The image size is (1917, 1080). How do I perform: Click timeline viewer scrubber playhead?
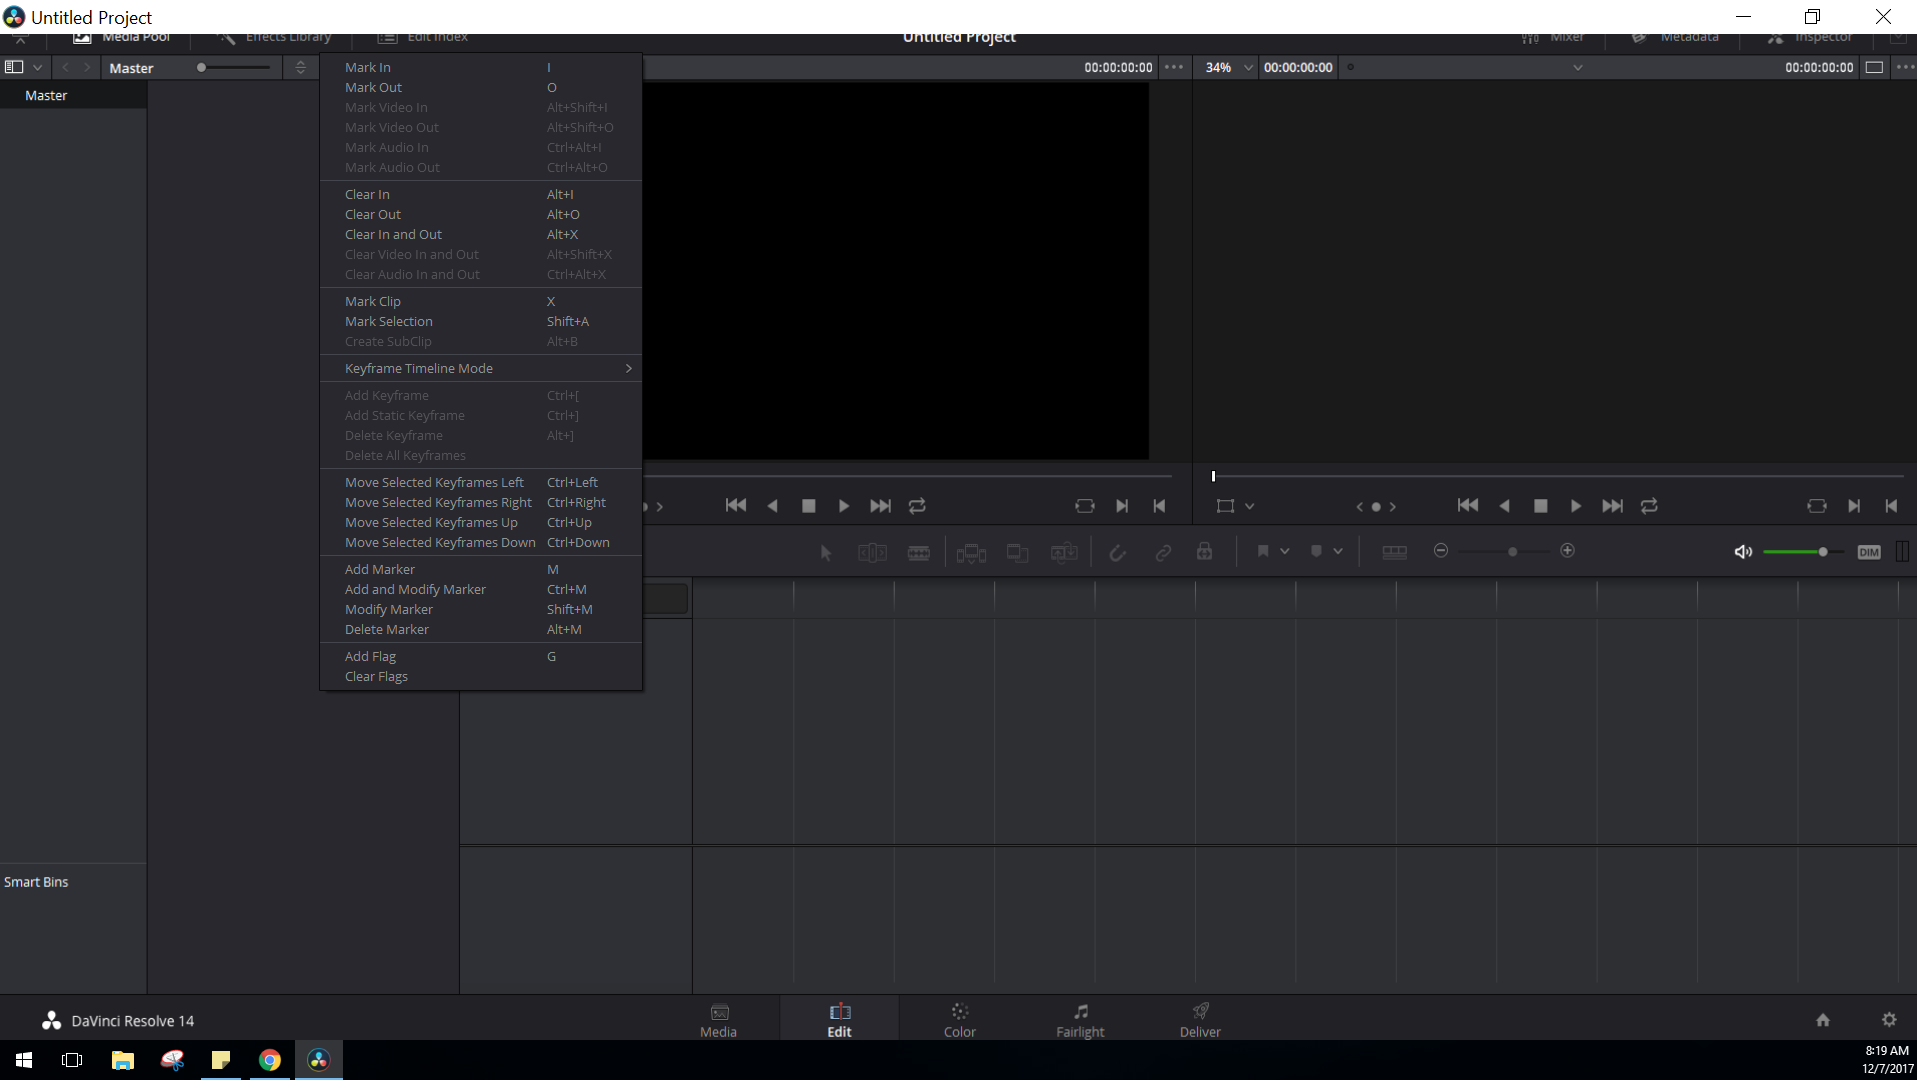[x=1213, y=476]
